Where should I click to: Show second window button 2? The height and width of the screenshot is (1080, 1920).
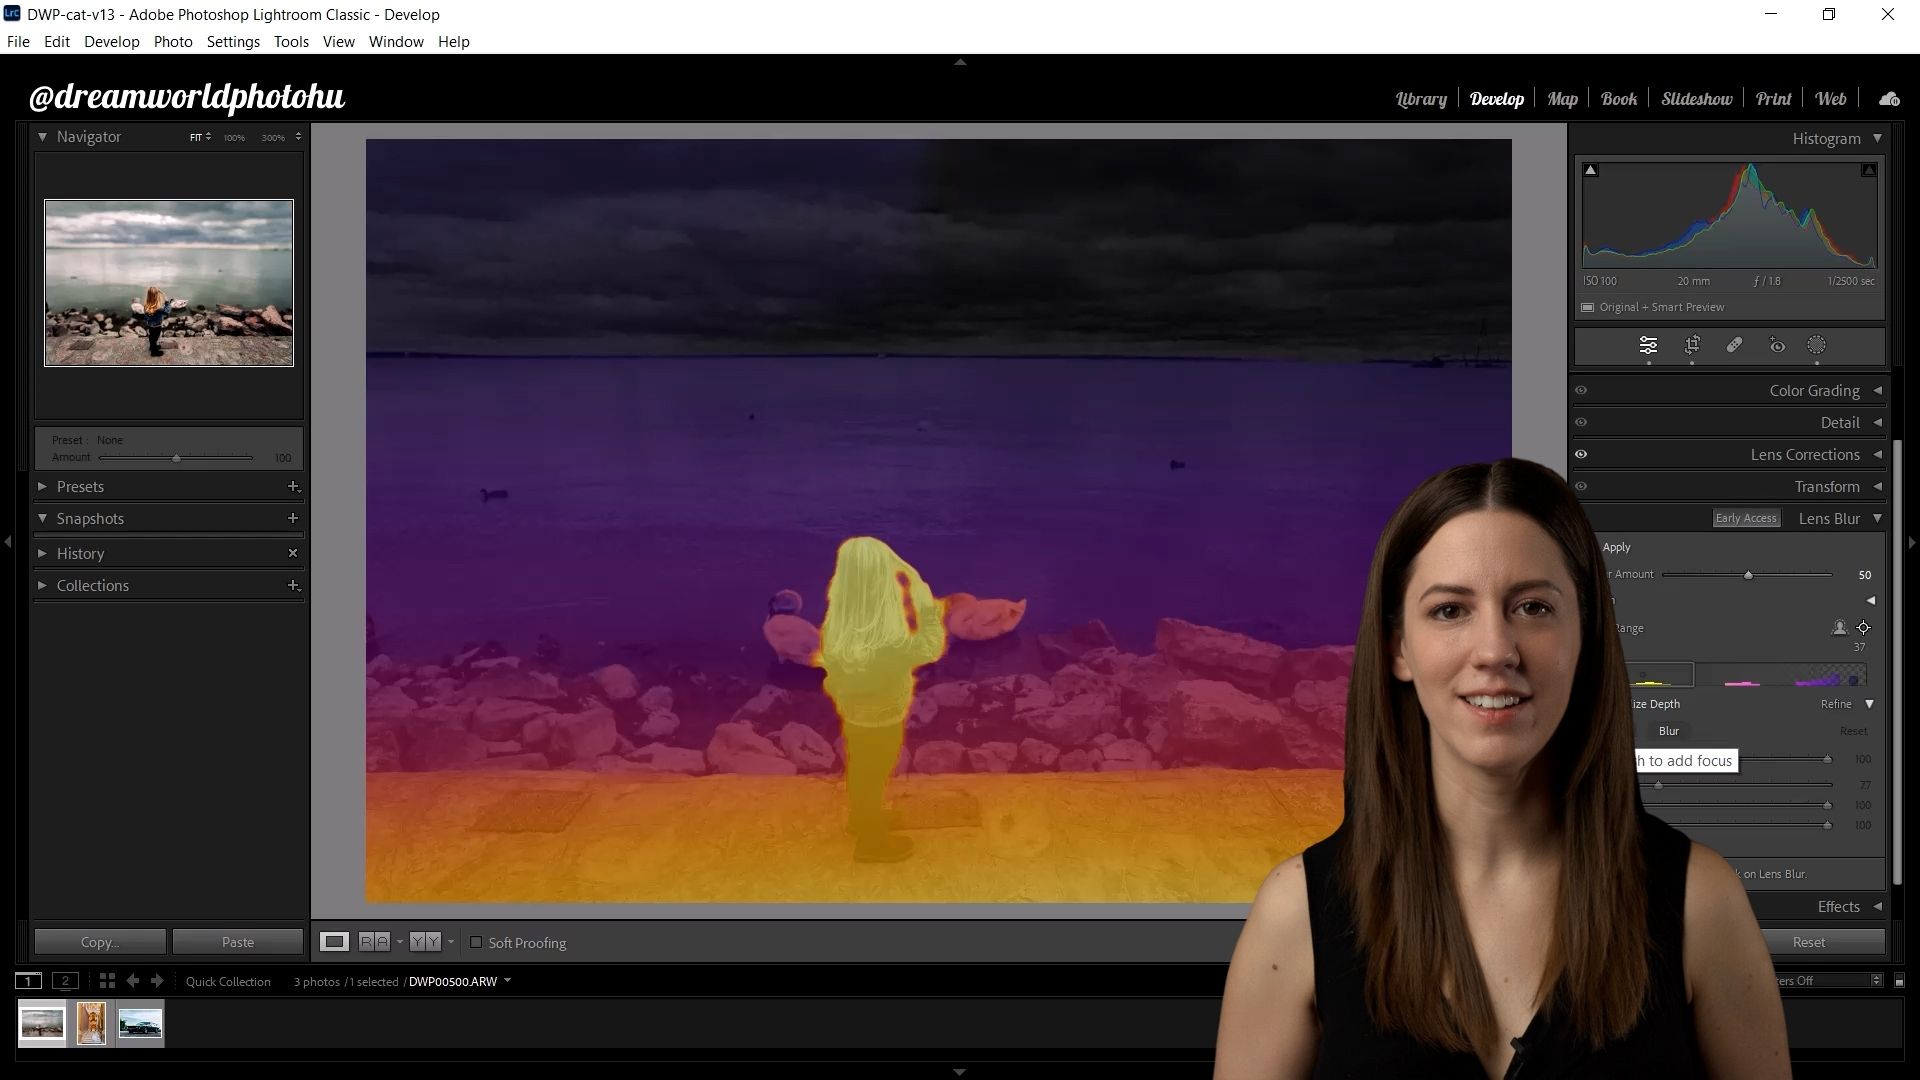(x=65, y=981)
